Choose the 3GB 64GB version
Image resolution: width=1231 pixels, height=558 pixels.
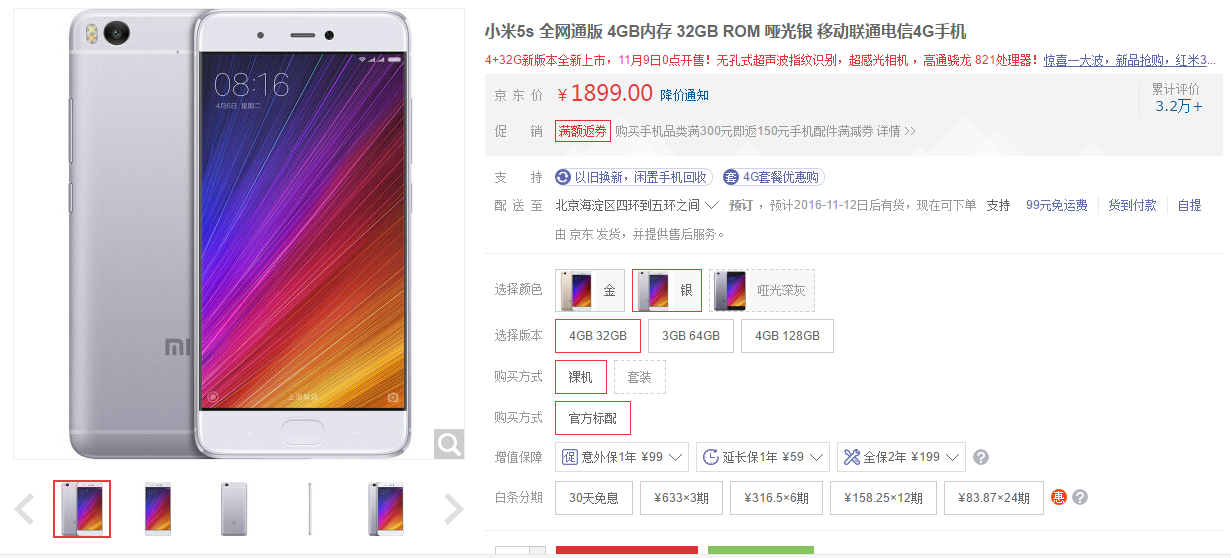[691, 336]
